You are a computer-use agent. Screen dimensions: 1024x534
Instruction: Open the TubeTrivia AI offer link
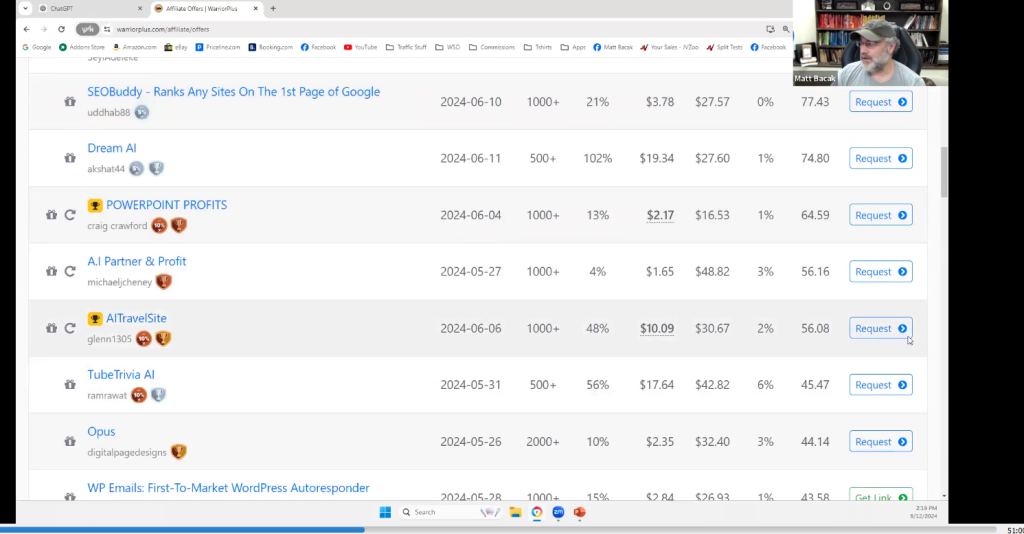point(121,375)
